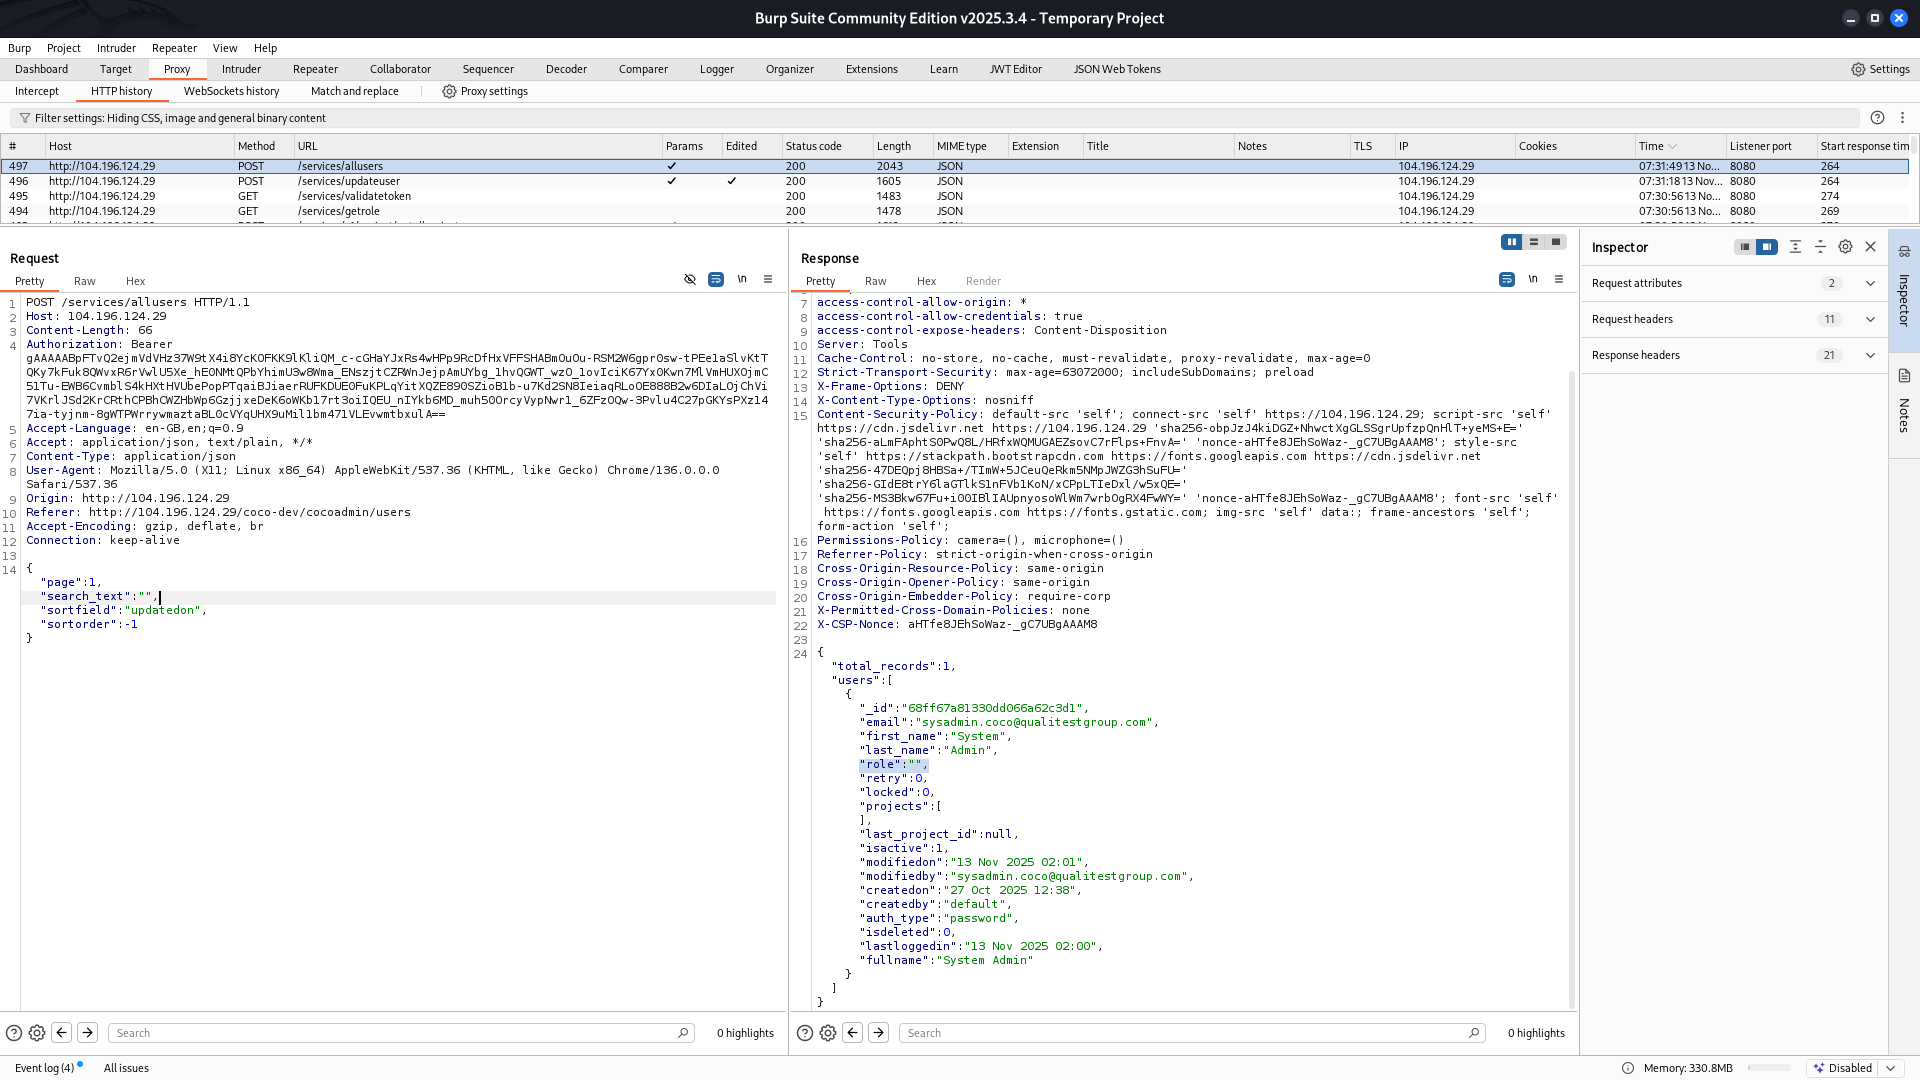Toggle line wrap icon in Request panel
This screenshot has width=1920, height=1080.
click(716, 280)
